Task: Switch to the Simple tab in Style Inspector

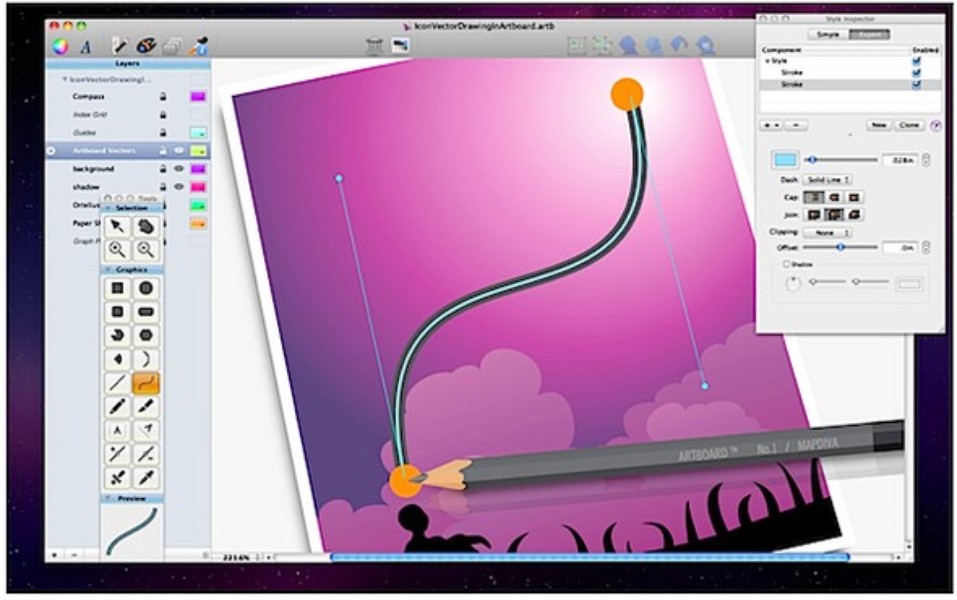Action: [x=828, y=34]
